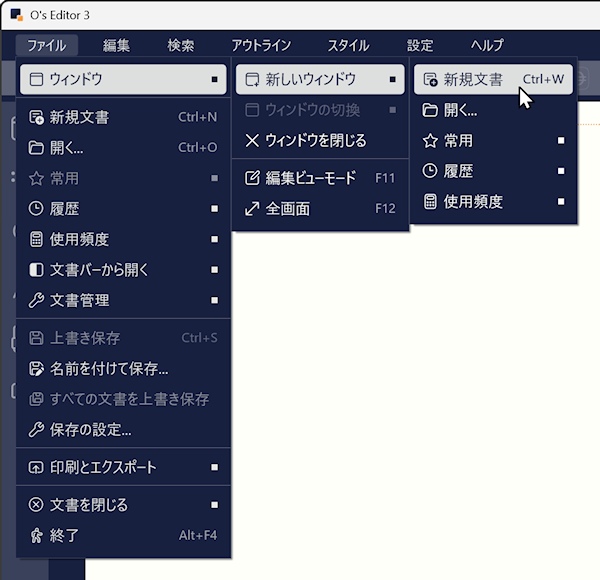Open the ヘルプ menu
Viewport: 600px width, 580px height.
(487, 45)
